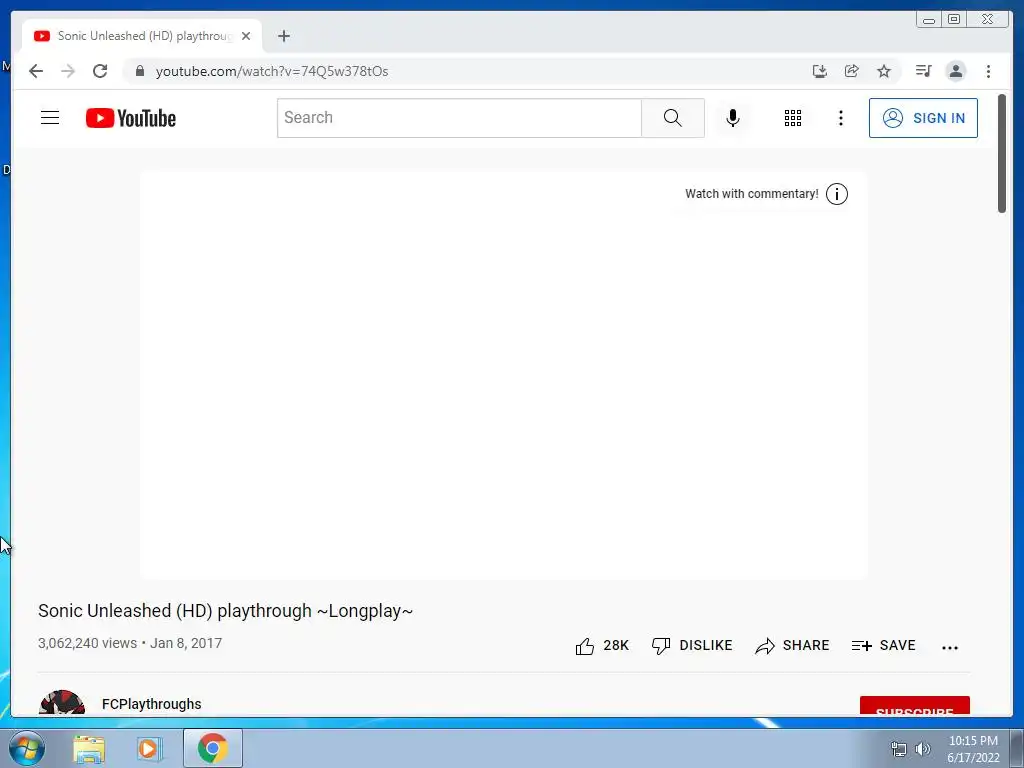Viewport: 1024px width, 768px height.
Task: Go back to the previous page
Action: click(x=36, y=71)
